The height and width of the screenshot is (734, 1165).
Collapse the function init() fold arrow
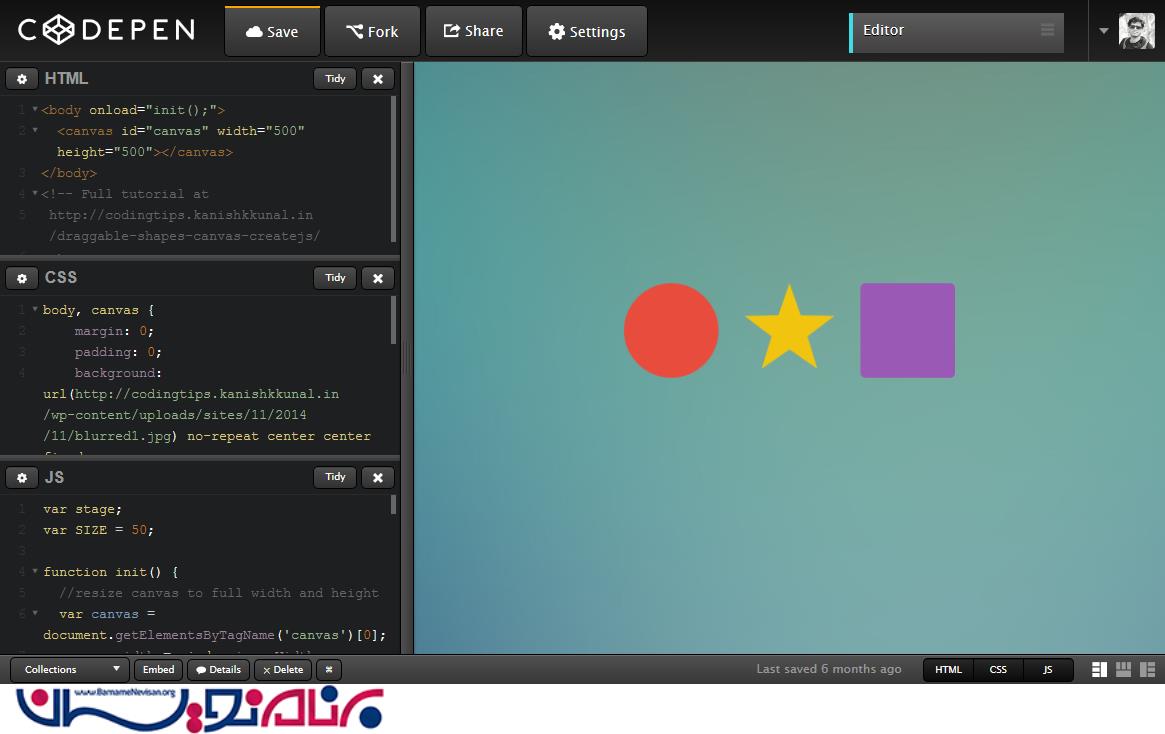[x=35, y=571]
